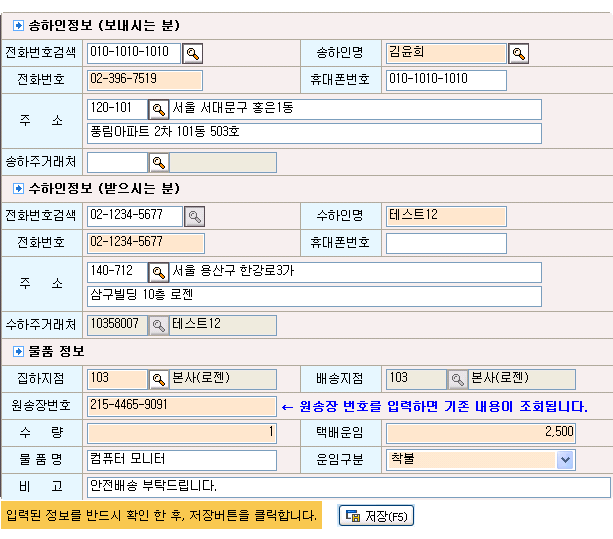Open sender postal code lookup for 120-101
Screen dimensions: 613x539
coord(158,109)
